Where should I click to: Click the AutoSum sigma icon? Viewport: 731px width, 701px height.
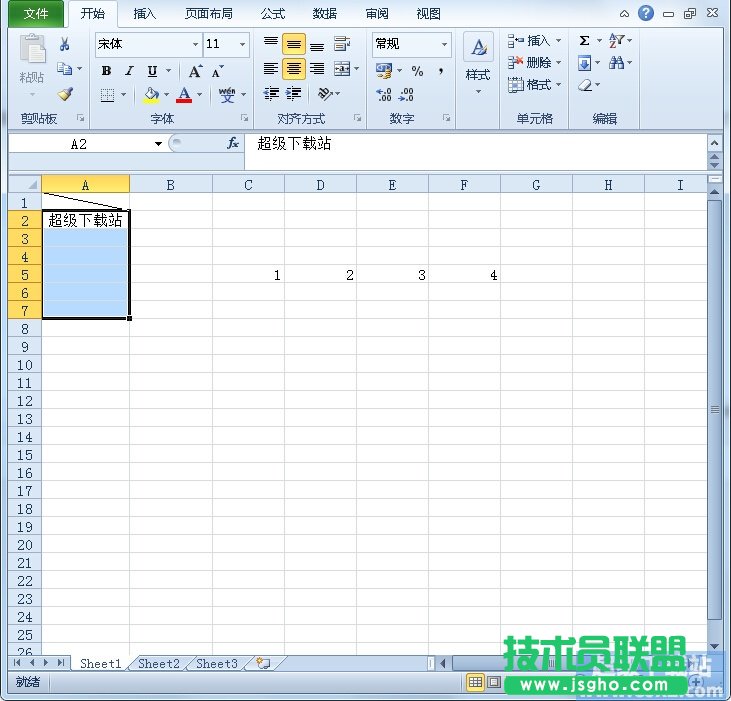584,41
